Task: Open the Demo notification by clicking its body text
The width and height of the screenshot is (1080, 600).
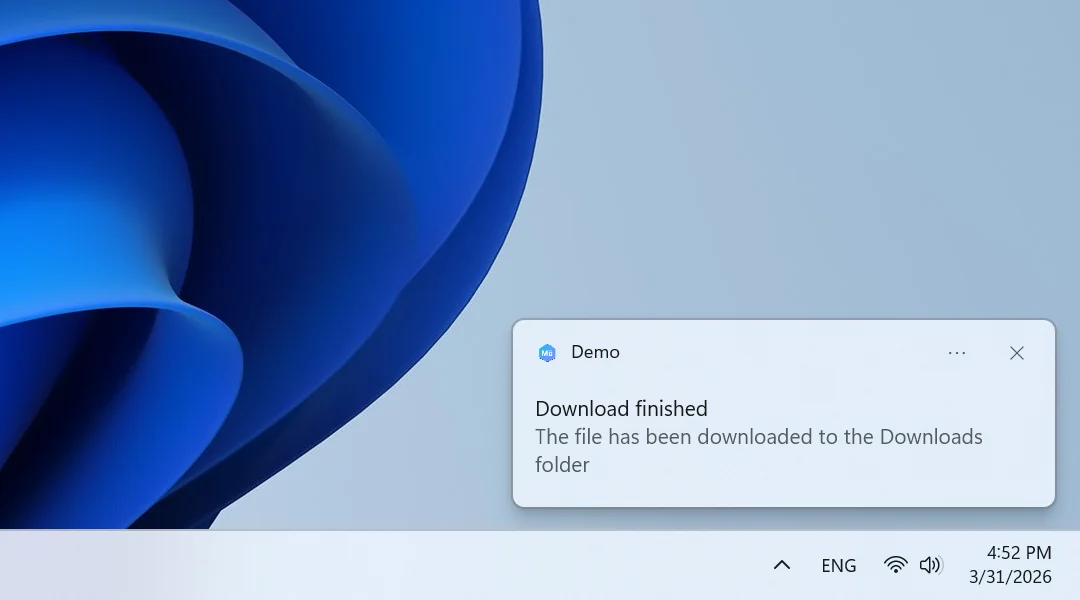Action: (x=759, y=437)
